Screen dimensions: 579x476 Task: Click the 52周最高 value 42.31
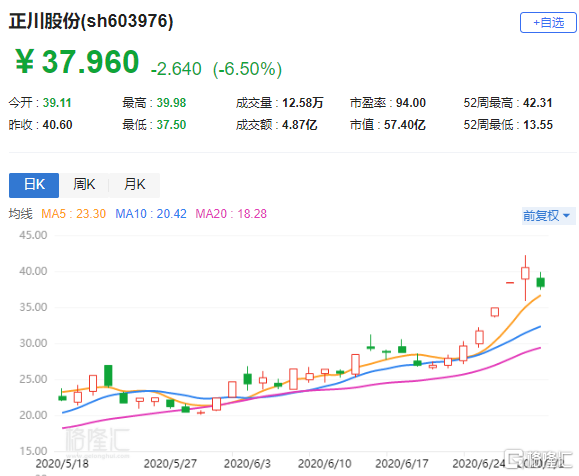[x=538, y=103]
